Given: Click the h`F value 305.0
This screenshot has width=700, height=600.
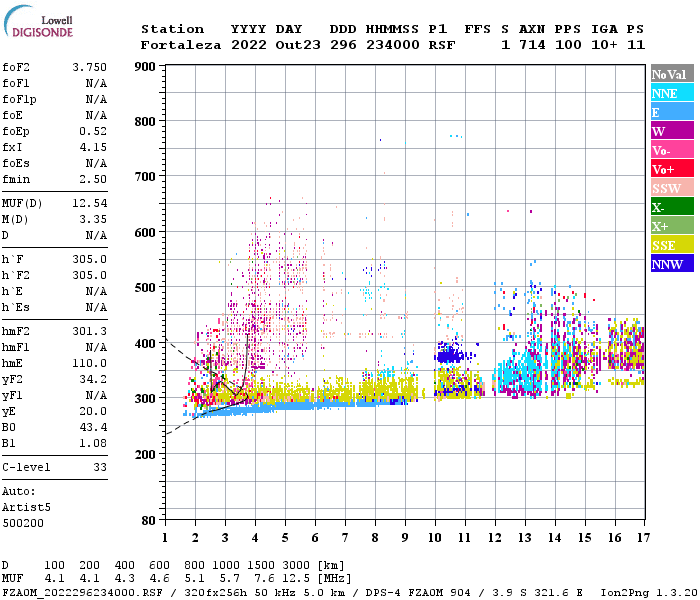Looking at the screenshot, I should click(90, 259).
